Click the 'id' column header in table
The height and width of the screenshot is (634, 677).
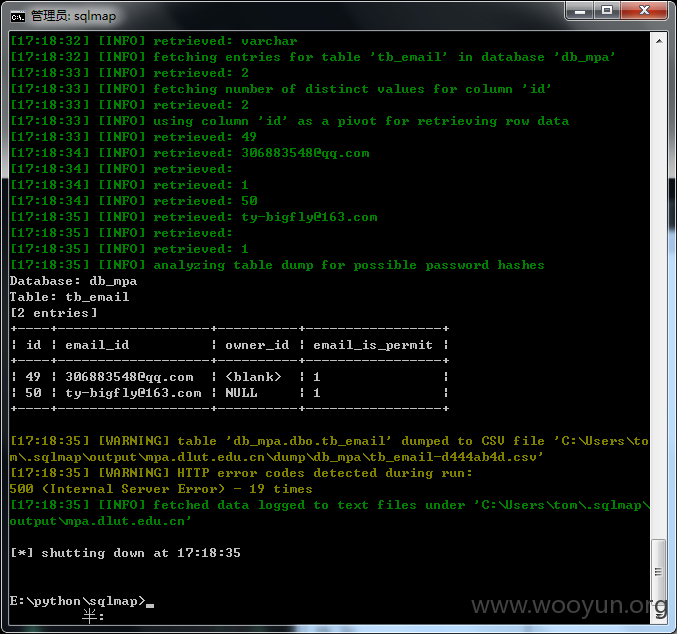tap(34, 345)
